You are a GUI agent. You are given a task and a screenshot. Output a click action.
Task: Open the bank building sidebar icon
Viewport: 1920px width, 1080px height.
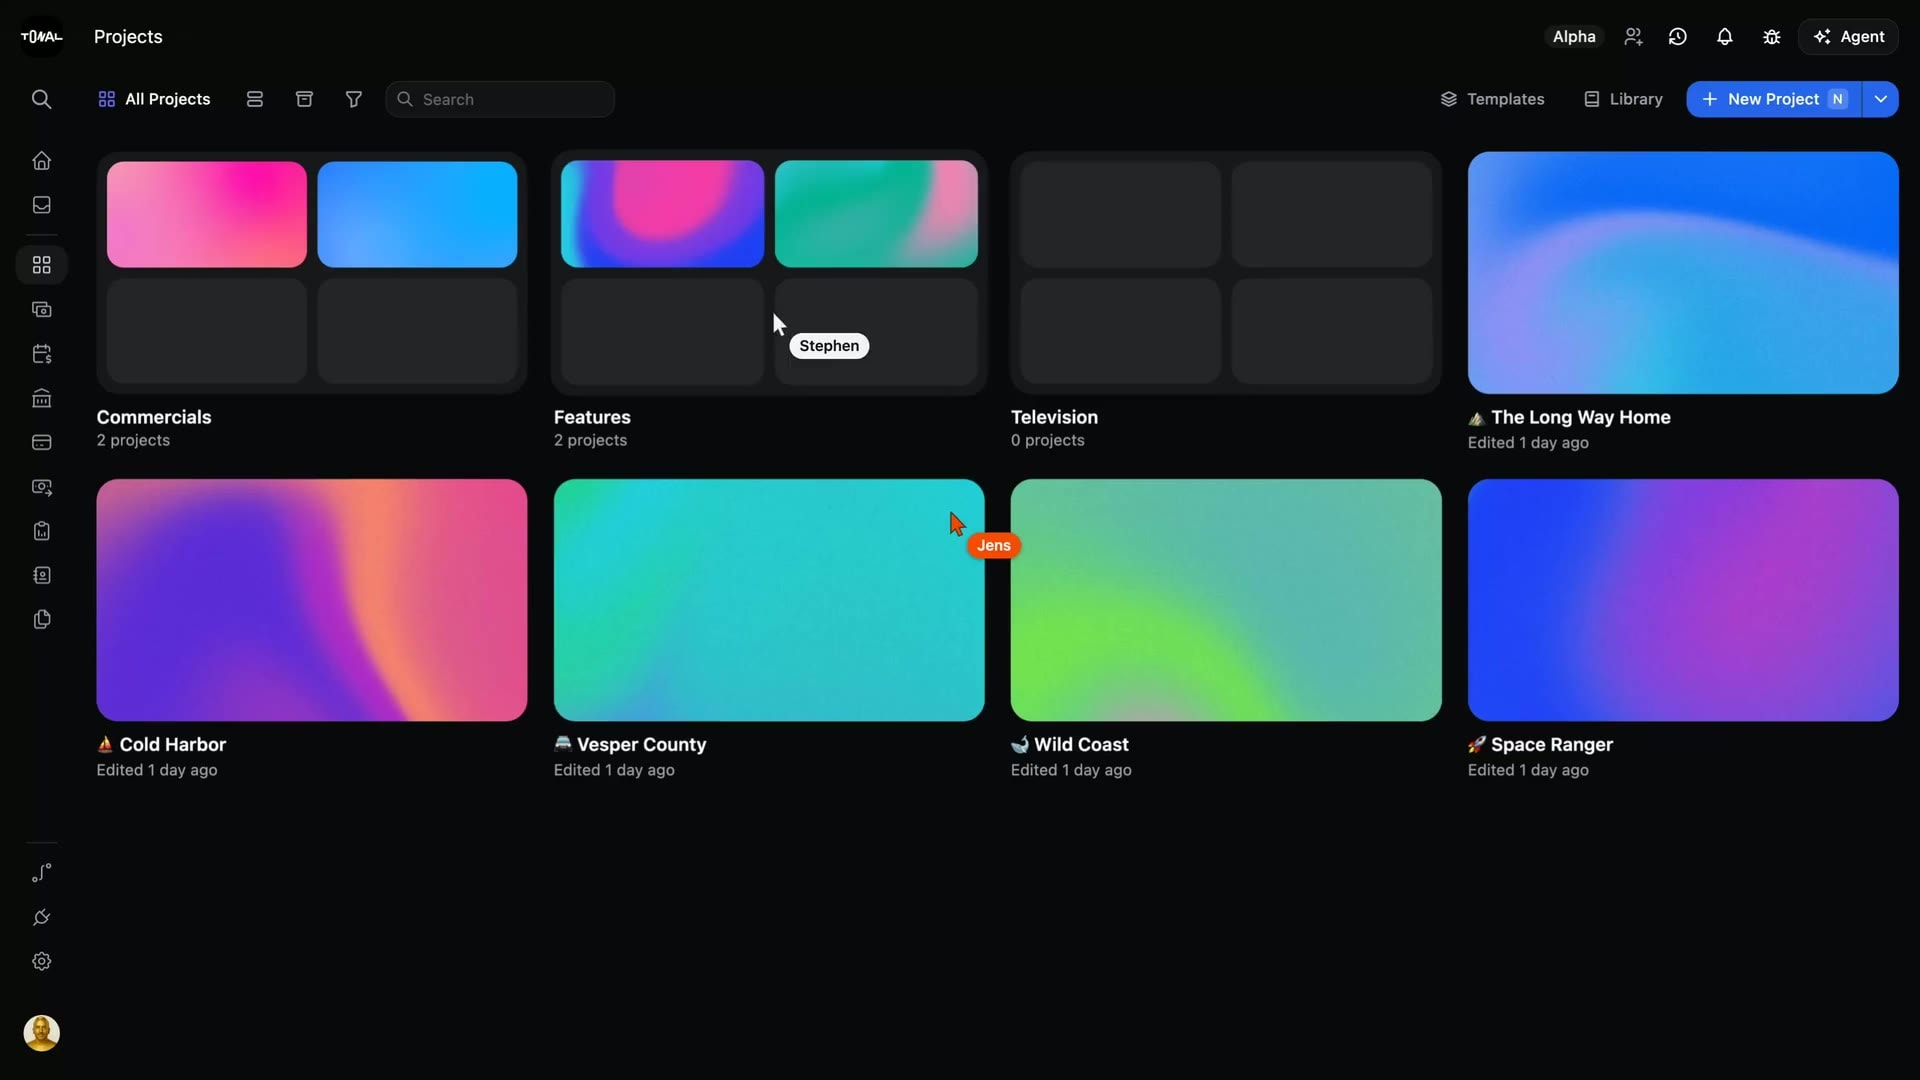41,398
